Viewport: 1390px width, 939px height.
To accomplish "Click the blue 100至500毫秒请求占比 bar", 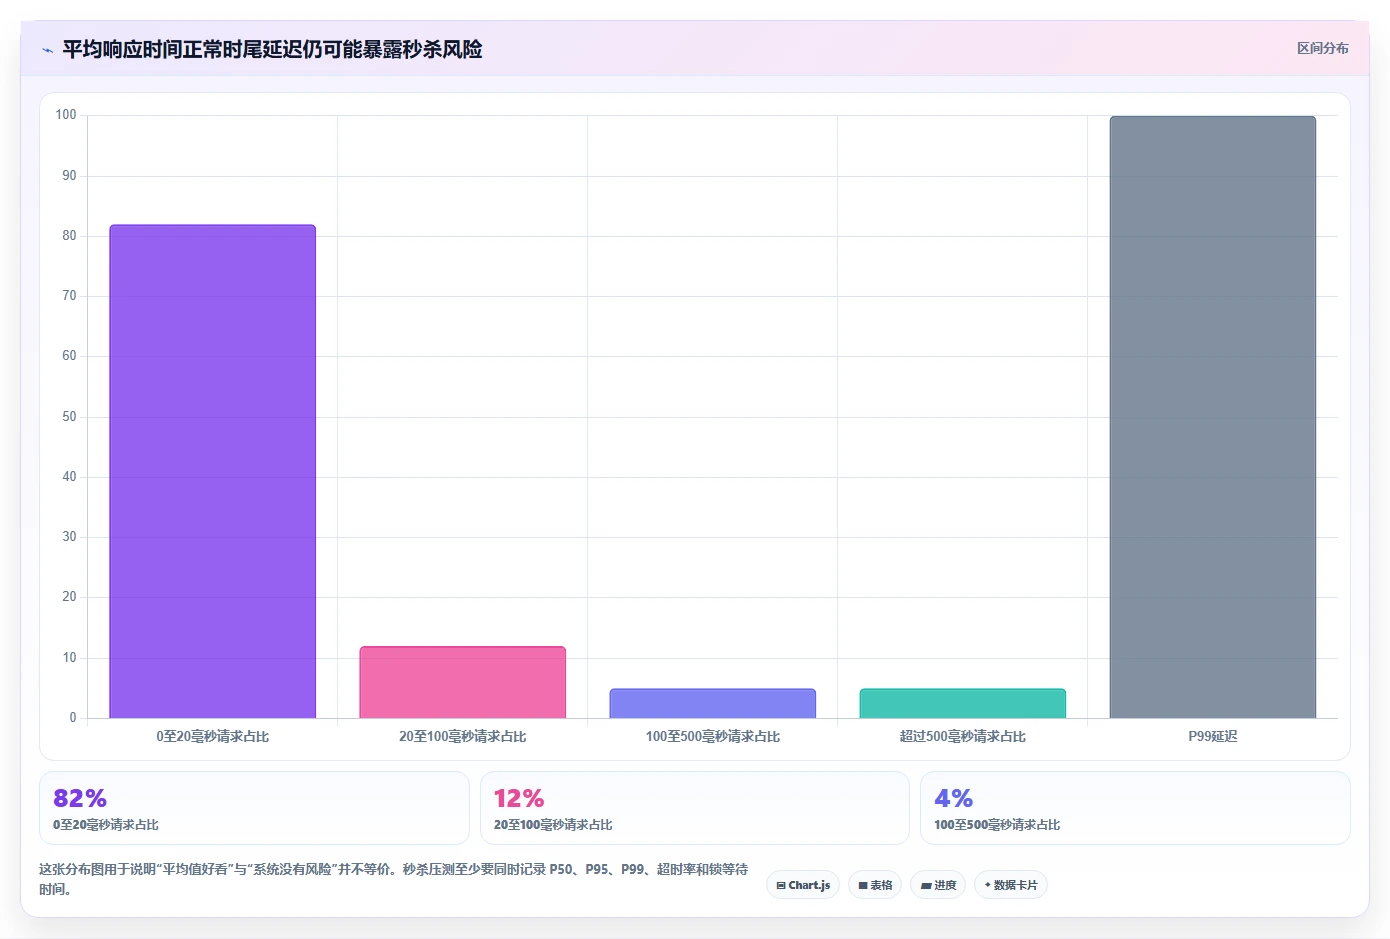I will 713,703.
